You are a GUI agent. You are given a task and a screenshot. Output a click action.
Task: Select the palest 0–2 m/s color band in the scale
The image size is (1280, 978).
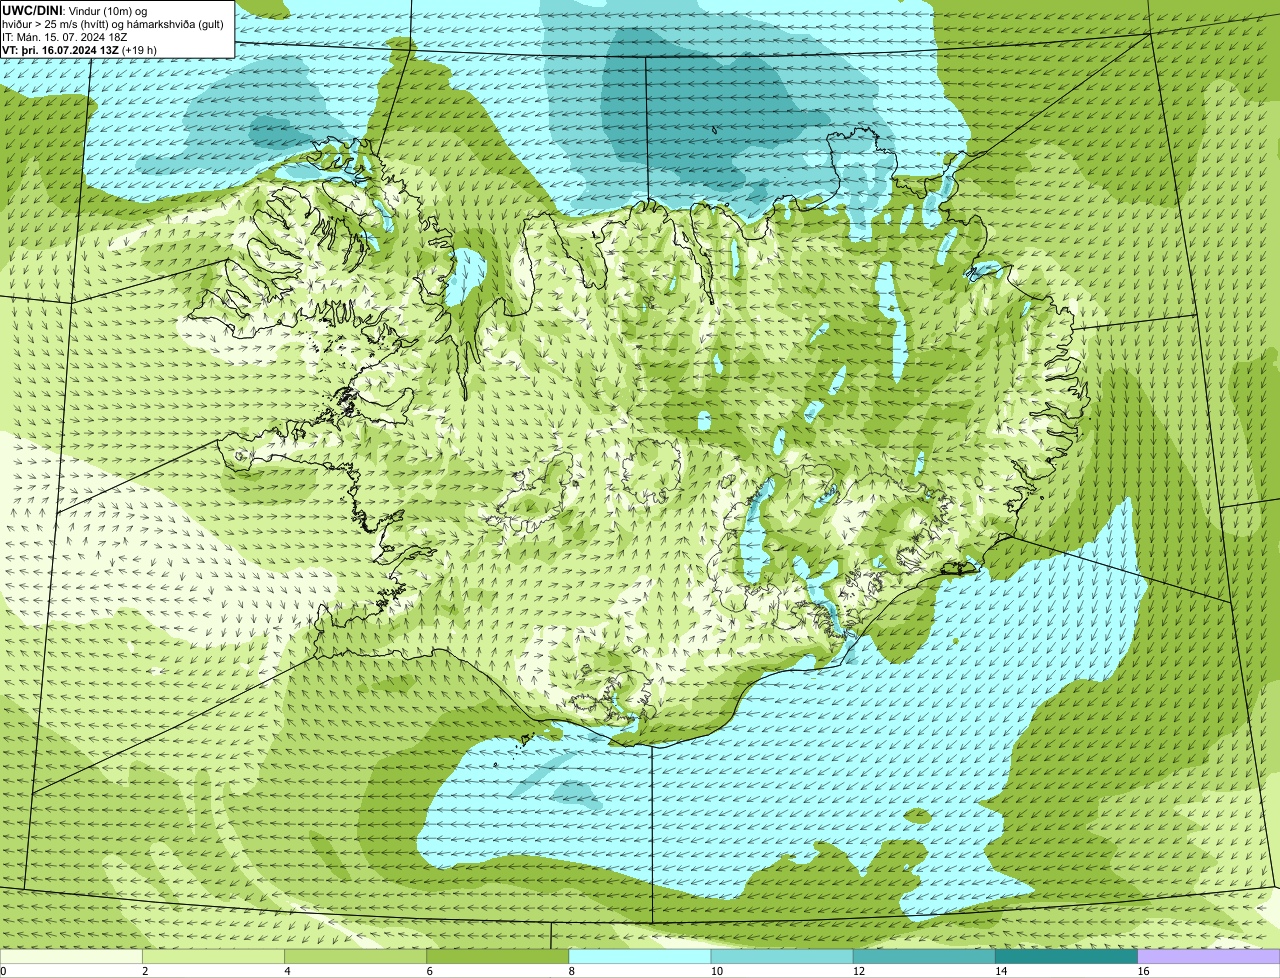pos(71,957)
